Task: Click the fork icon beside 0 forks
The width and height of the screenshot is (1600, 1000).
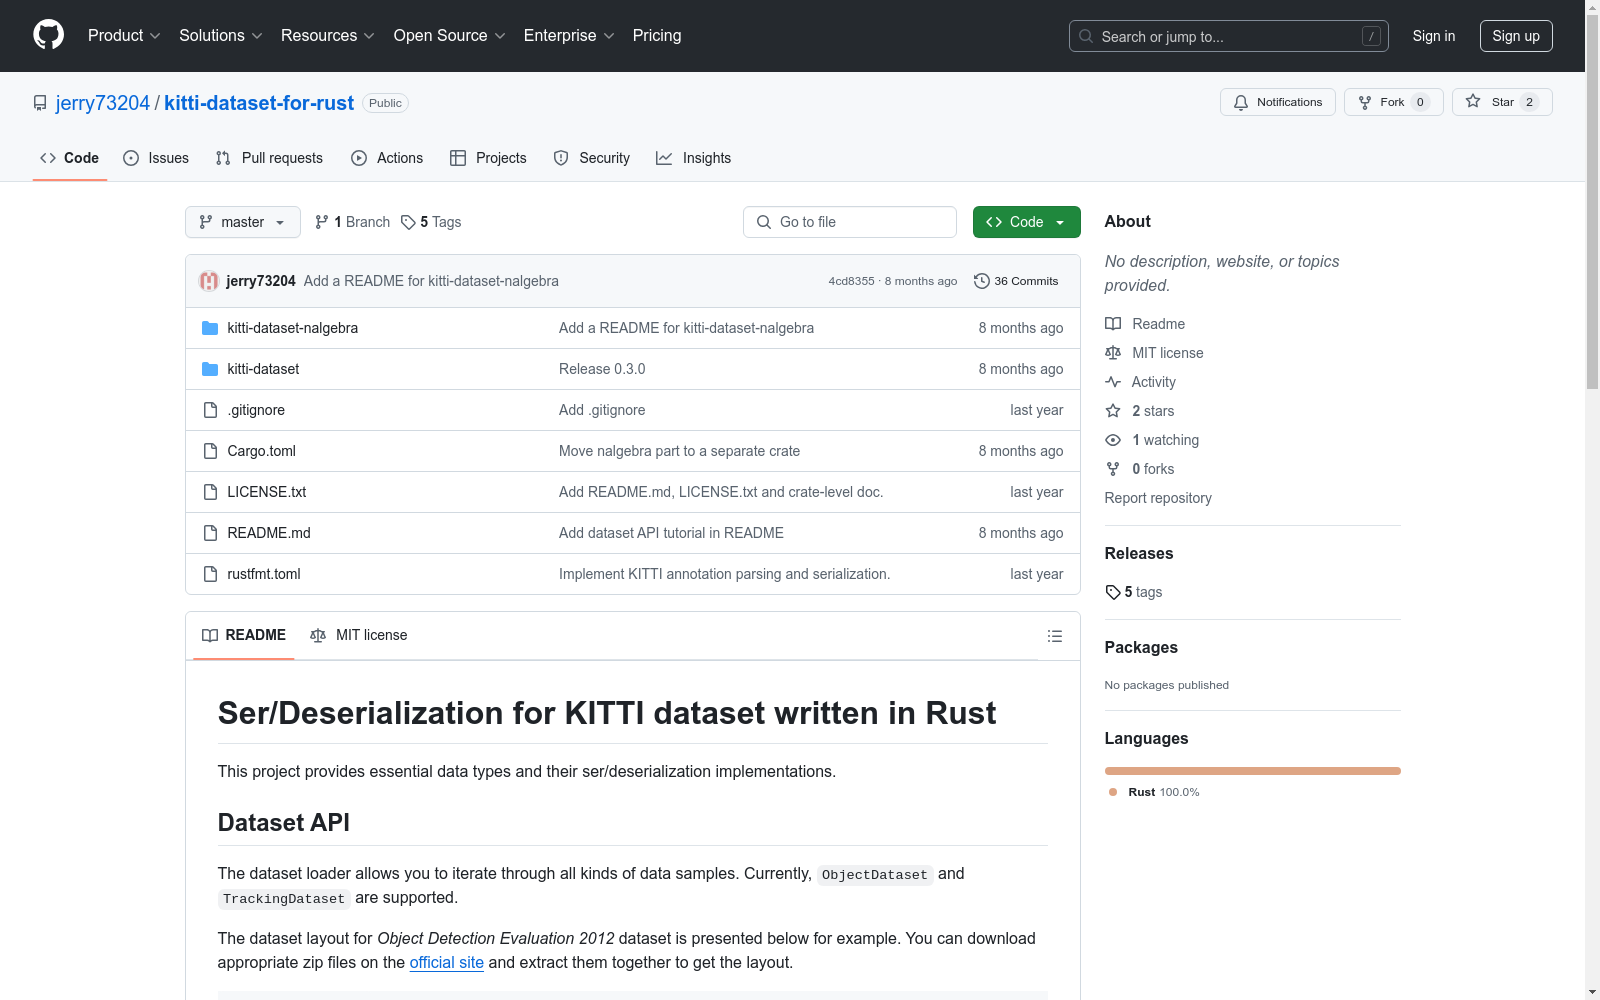Action: (x=1113, y=469)
